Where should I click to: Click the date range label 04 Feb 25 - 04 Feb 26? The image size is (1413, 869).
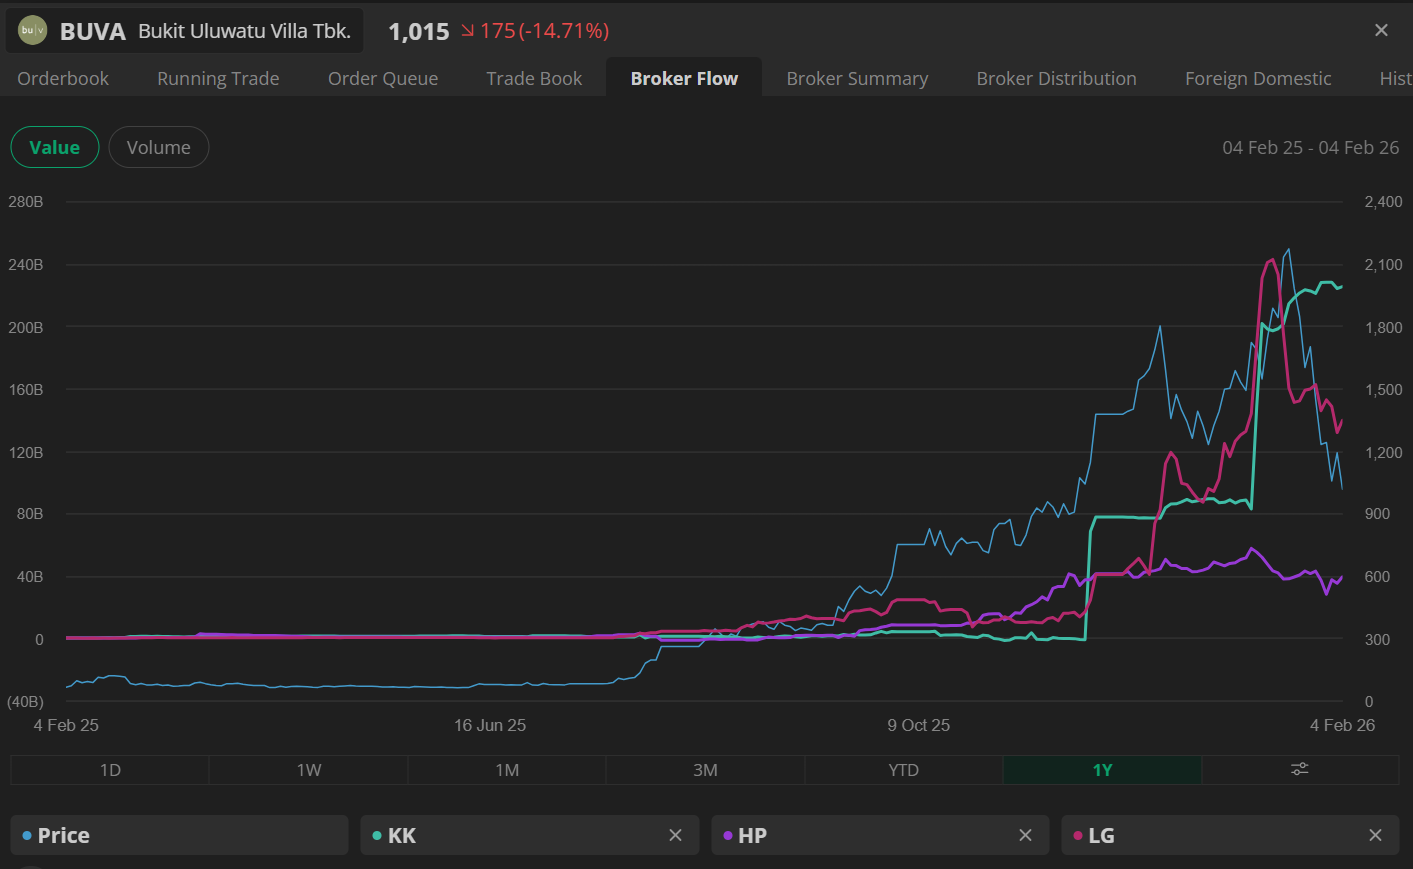[1310, 148]
